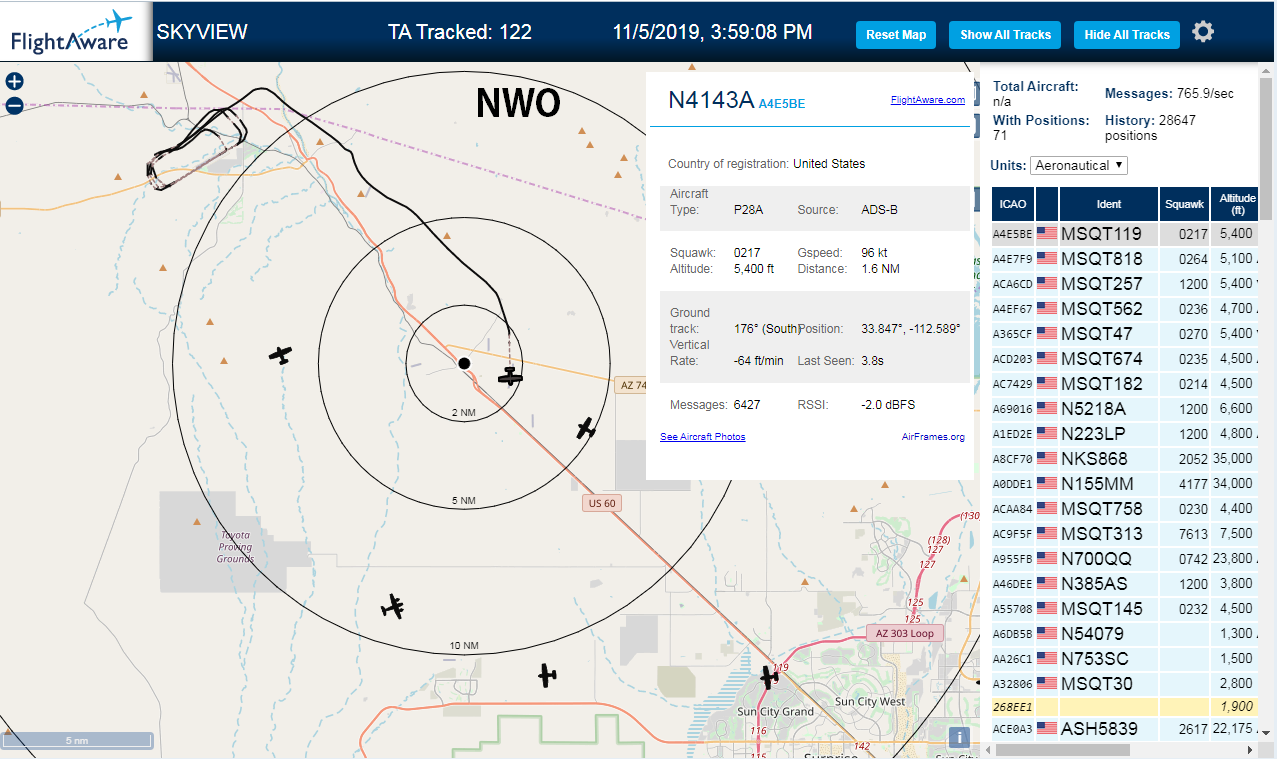The width and height of the screenshot is (1277, 759).
Task: Click the US flag in the N155MM row
Action: point(1047,484)
